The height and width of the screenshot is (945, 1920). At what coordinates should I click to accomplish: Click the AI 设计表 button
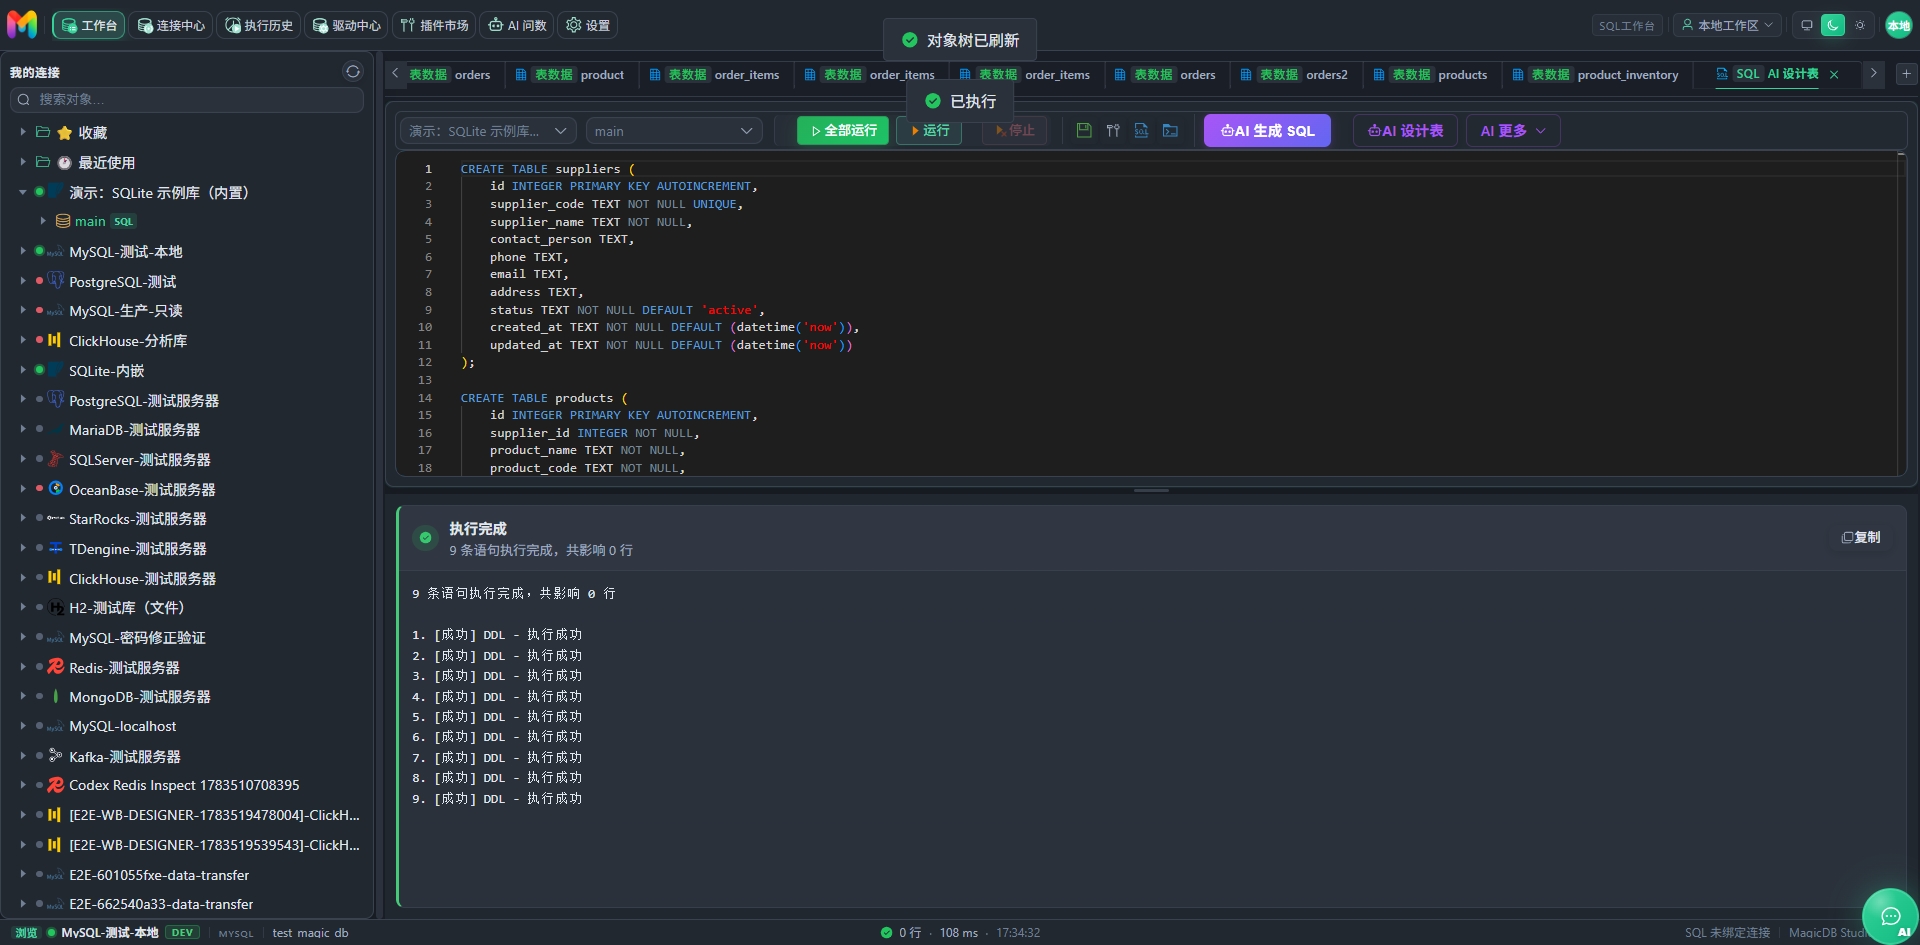click(1405, 131)
